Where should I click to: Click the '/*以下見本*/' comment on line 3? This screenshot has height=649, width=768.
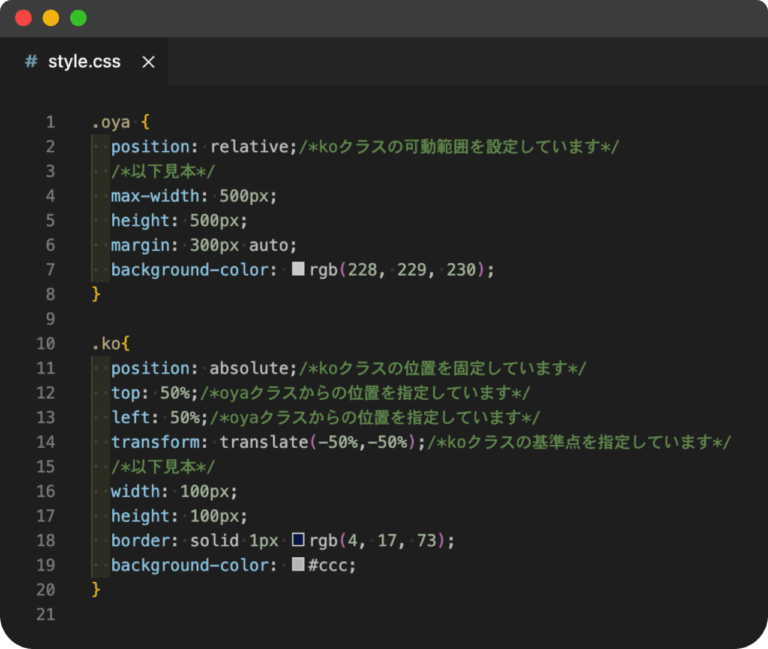tap(163, 171)
